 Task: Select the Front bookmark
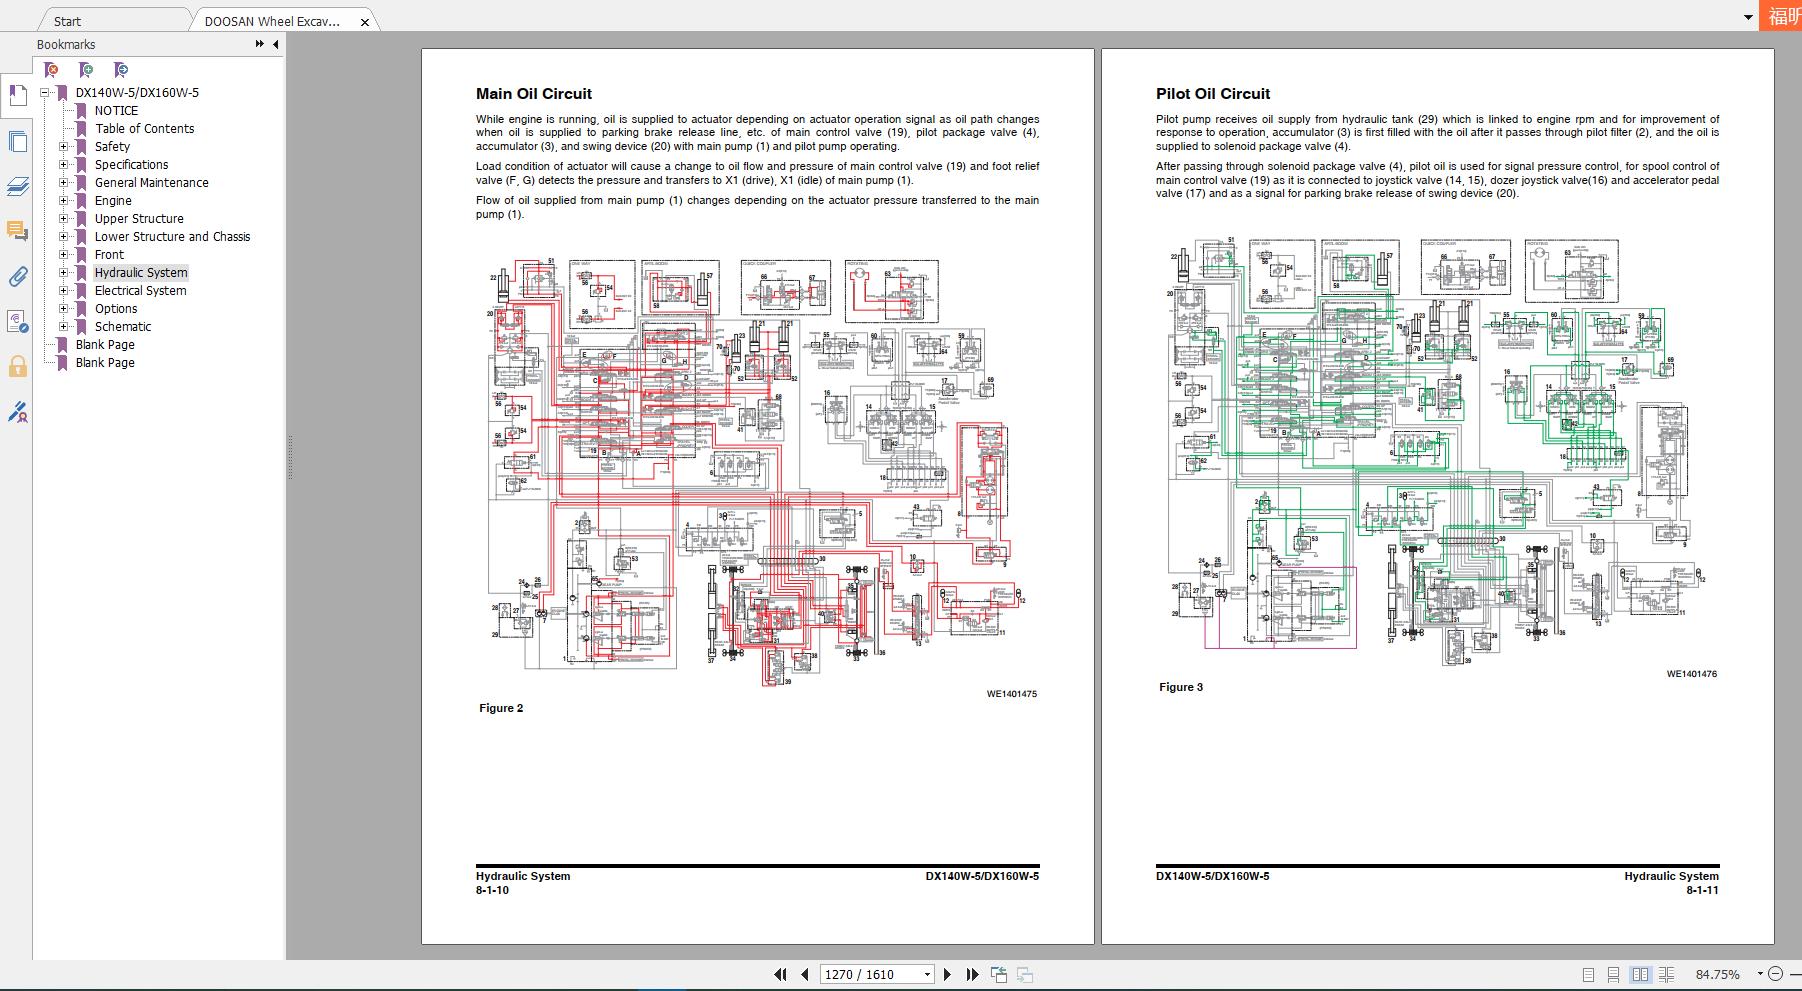pos(109,255)
